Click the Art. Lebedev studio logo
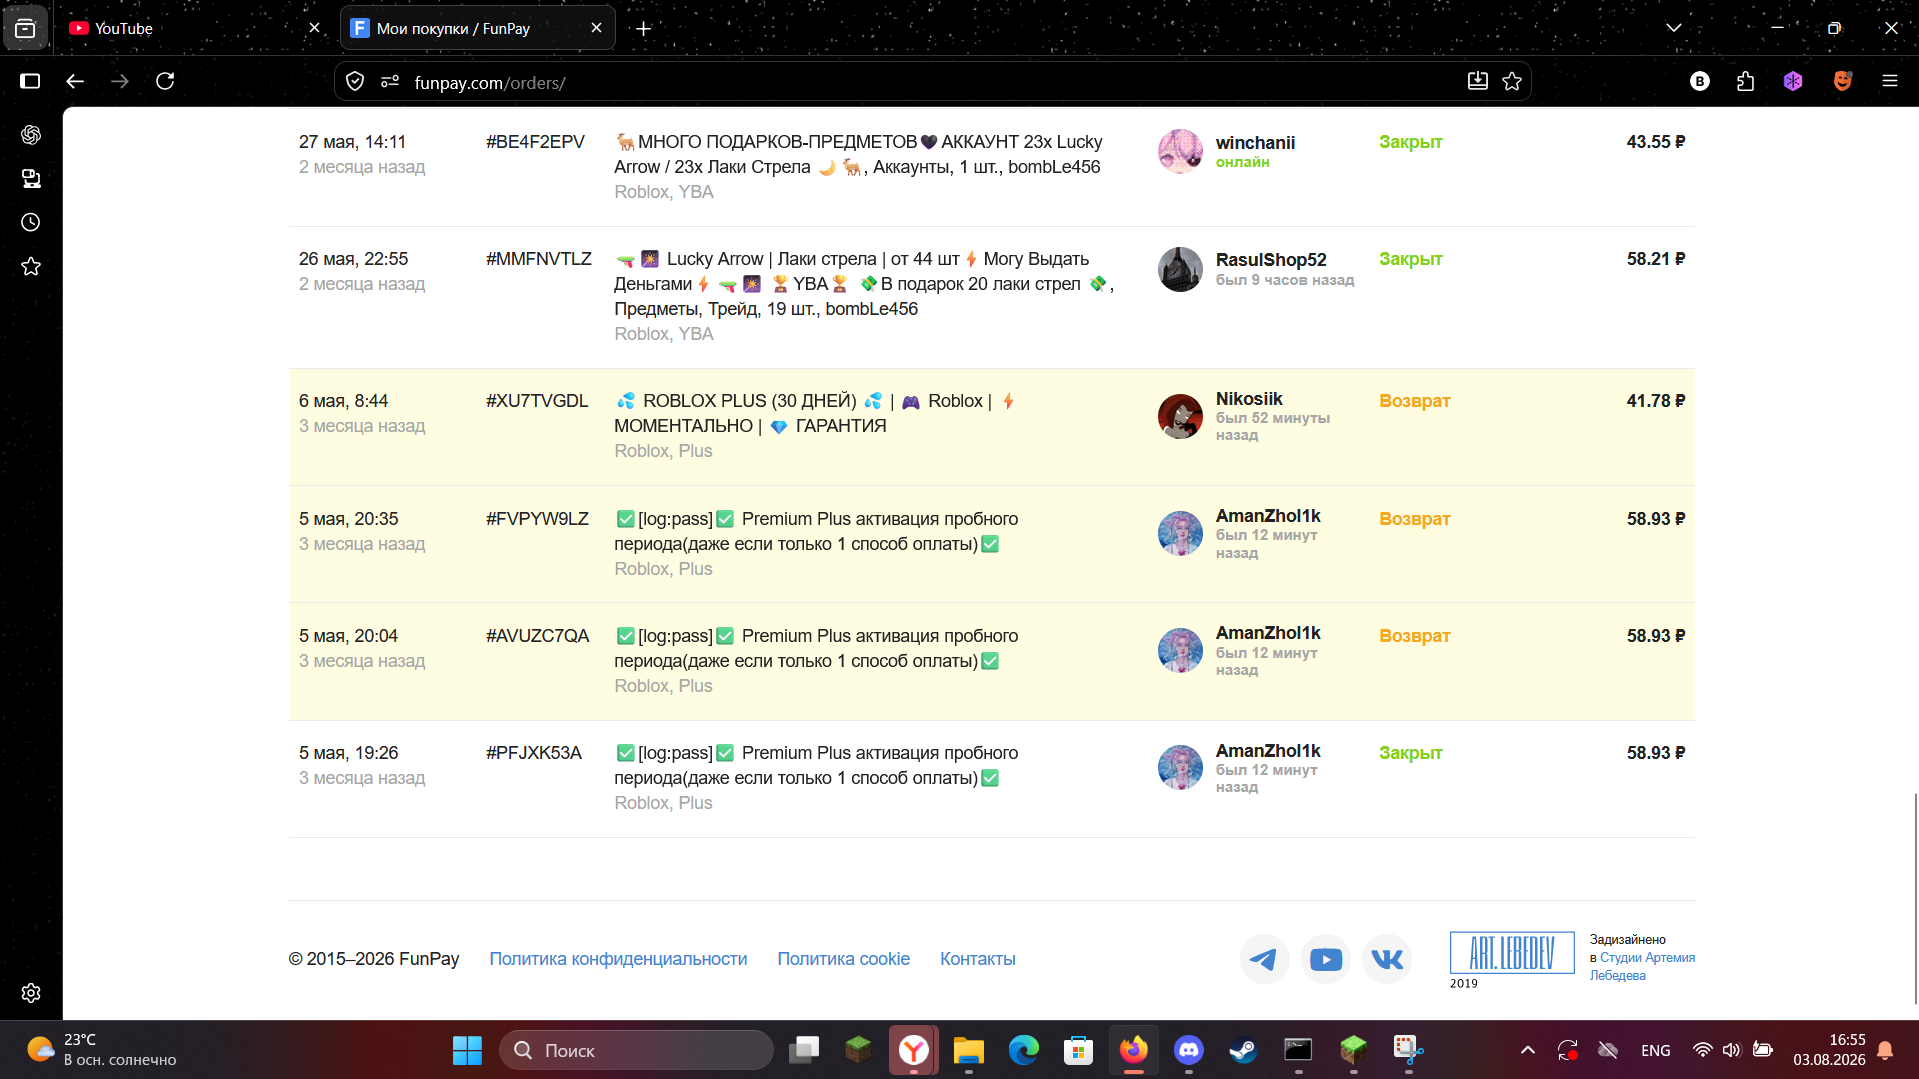 pos(1511,953)
